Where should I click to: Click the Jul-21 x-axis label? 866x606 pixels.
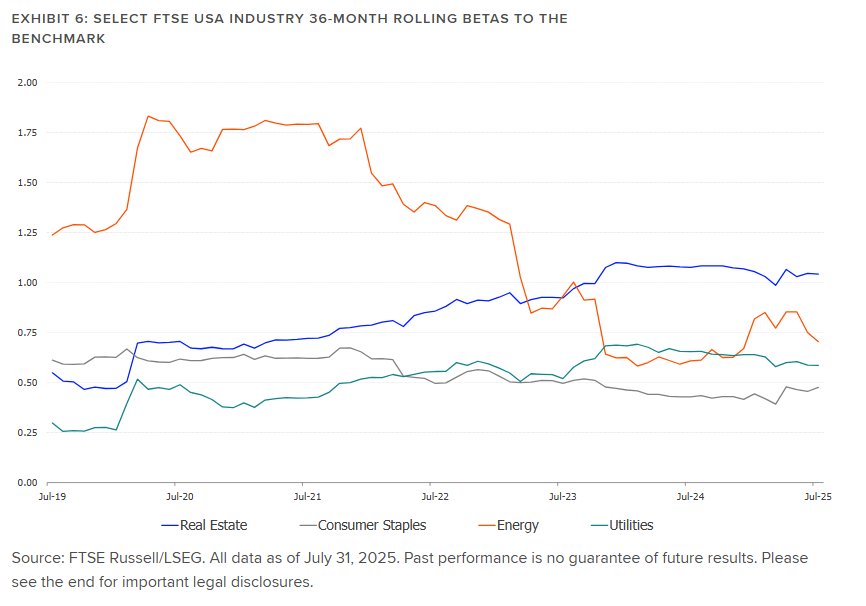(308, 495)
